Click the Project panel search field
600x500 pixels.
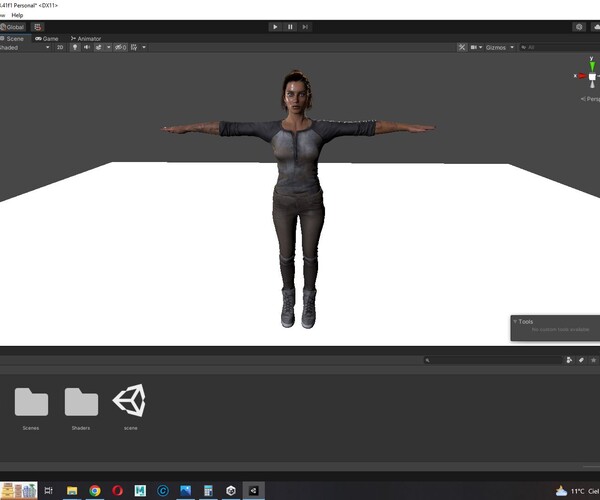click(x=493, y=360)
